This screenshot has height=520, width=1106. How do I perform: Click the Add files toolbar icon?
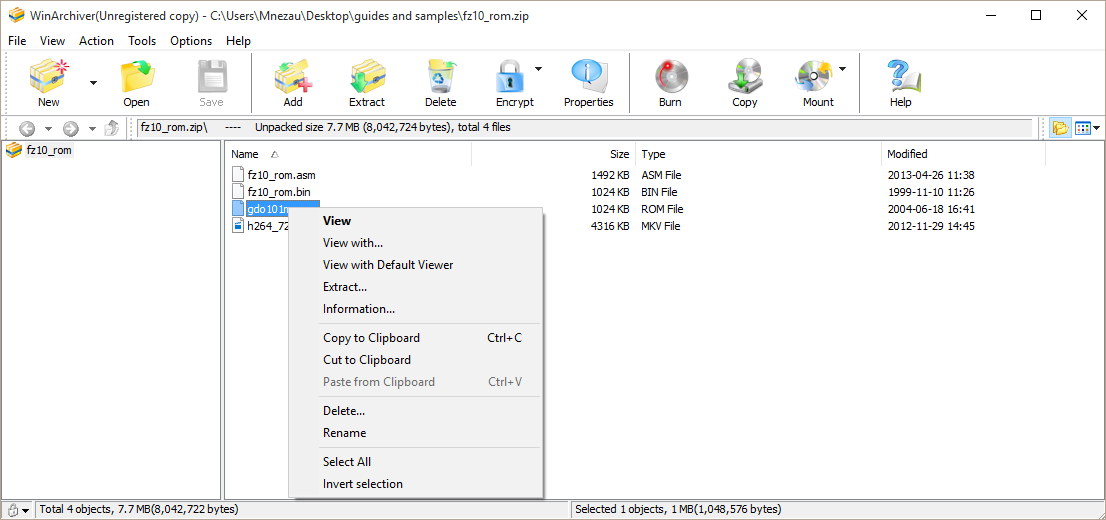tap(293, 76)
